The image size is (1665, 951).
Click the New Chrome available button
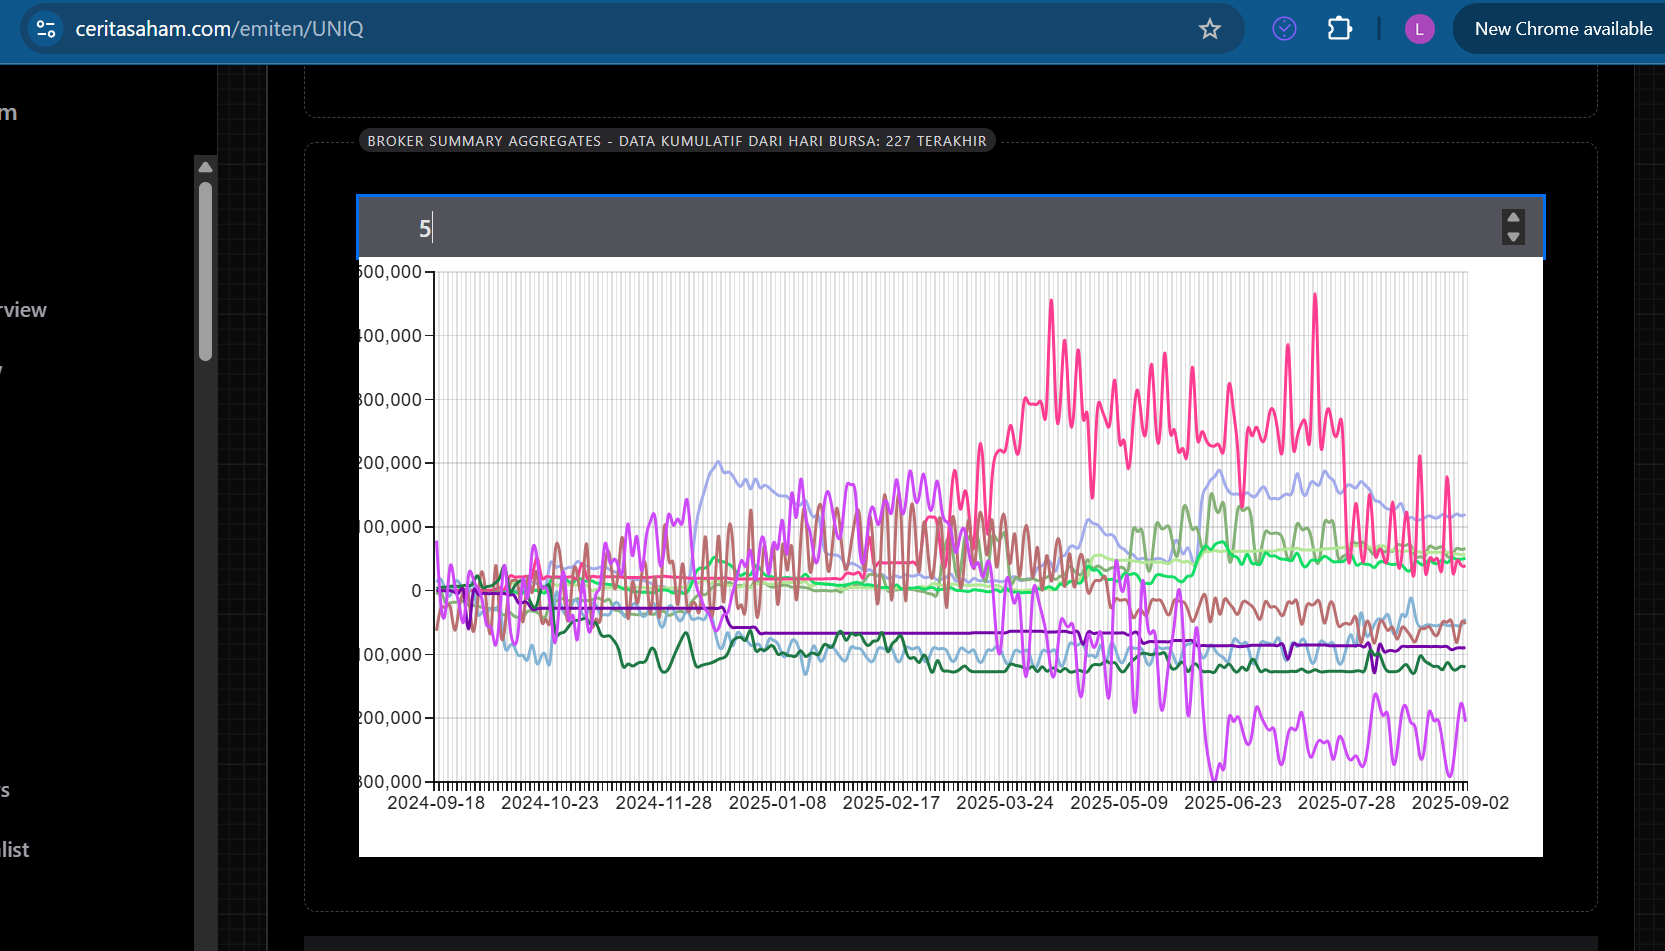(1563, 29)
